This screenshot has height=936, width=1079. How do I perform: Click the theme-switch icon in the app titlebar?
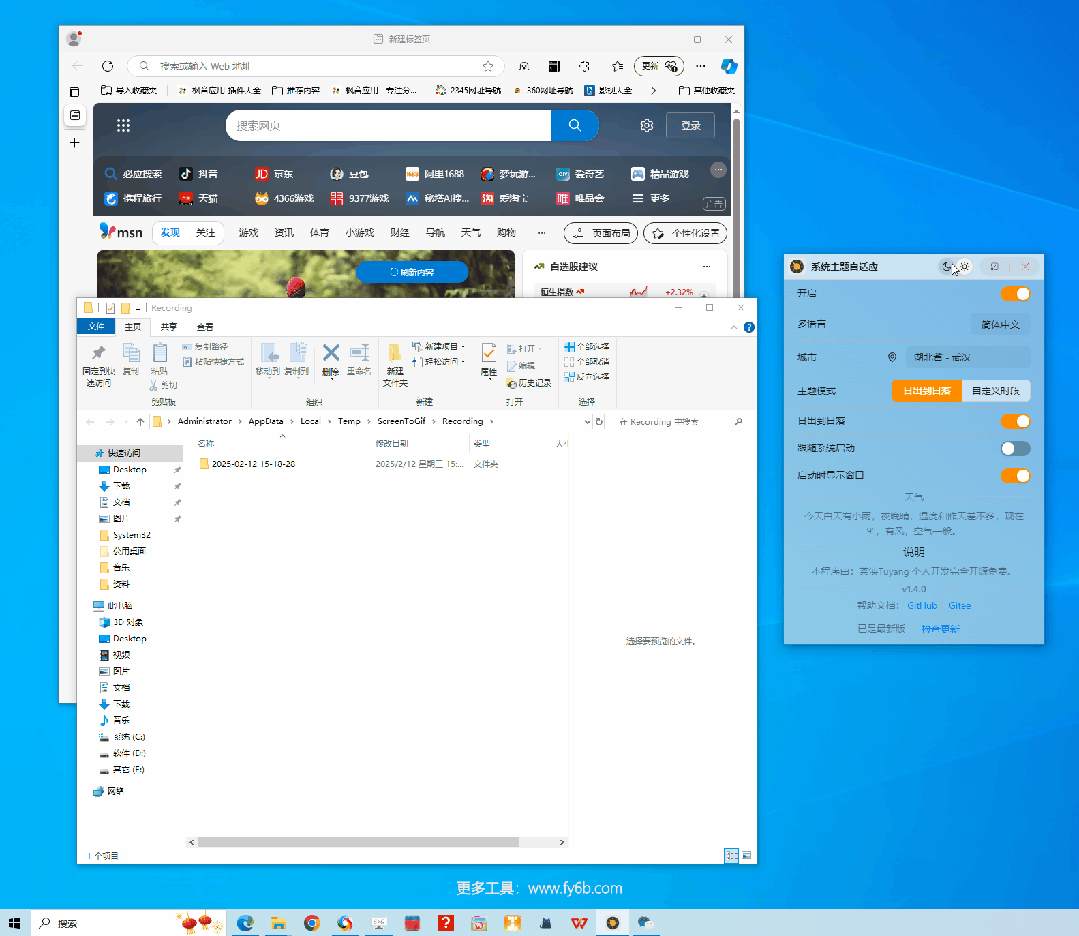click(x=954, y=266)
